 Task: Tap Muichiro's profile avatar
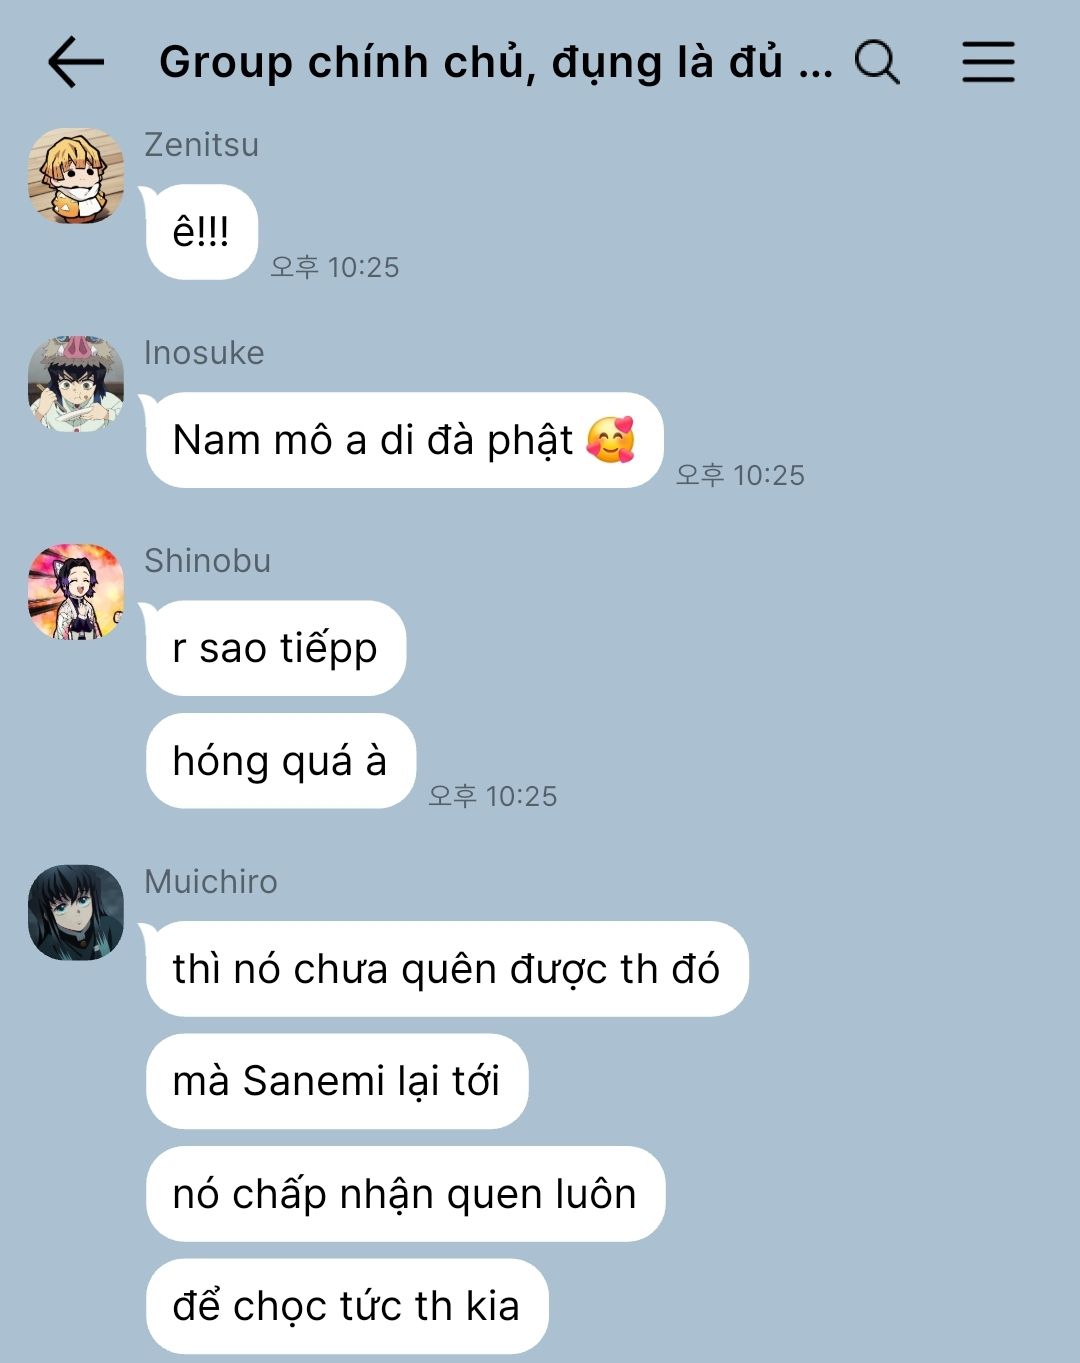(76, 913)
